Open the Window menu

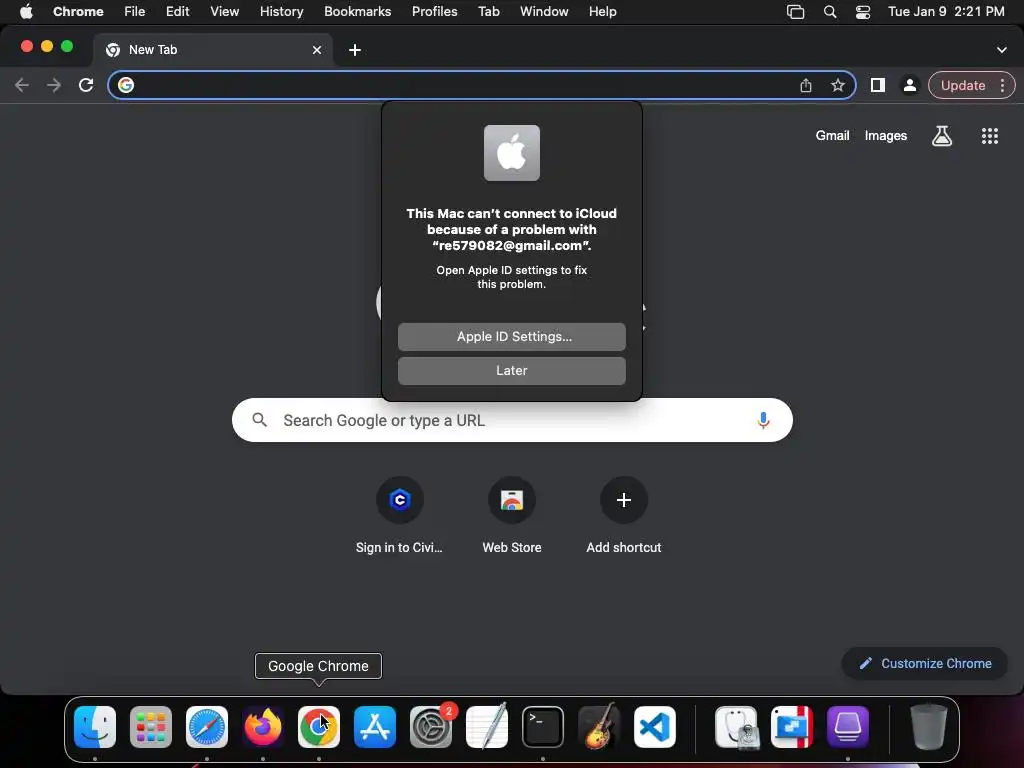point(544,12)
